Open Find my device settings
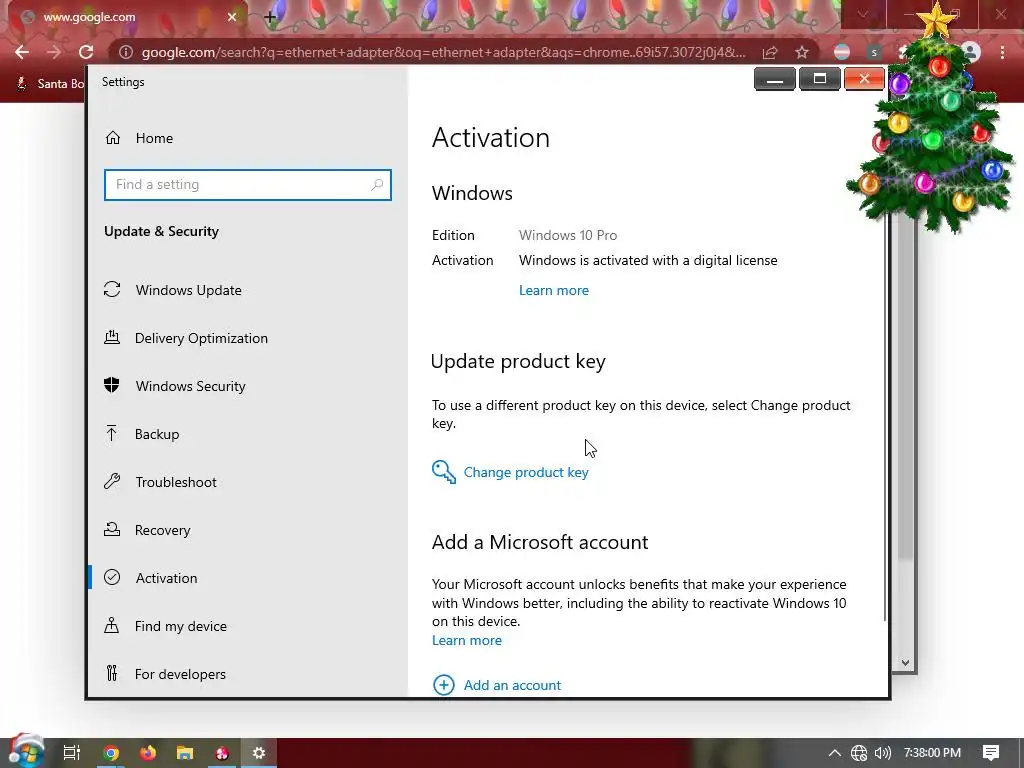 coord(181,626)
